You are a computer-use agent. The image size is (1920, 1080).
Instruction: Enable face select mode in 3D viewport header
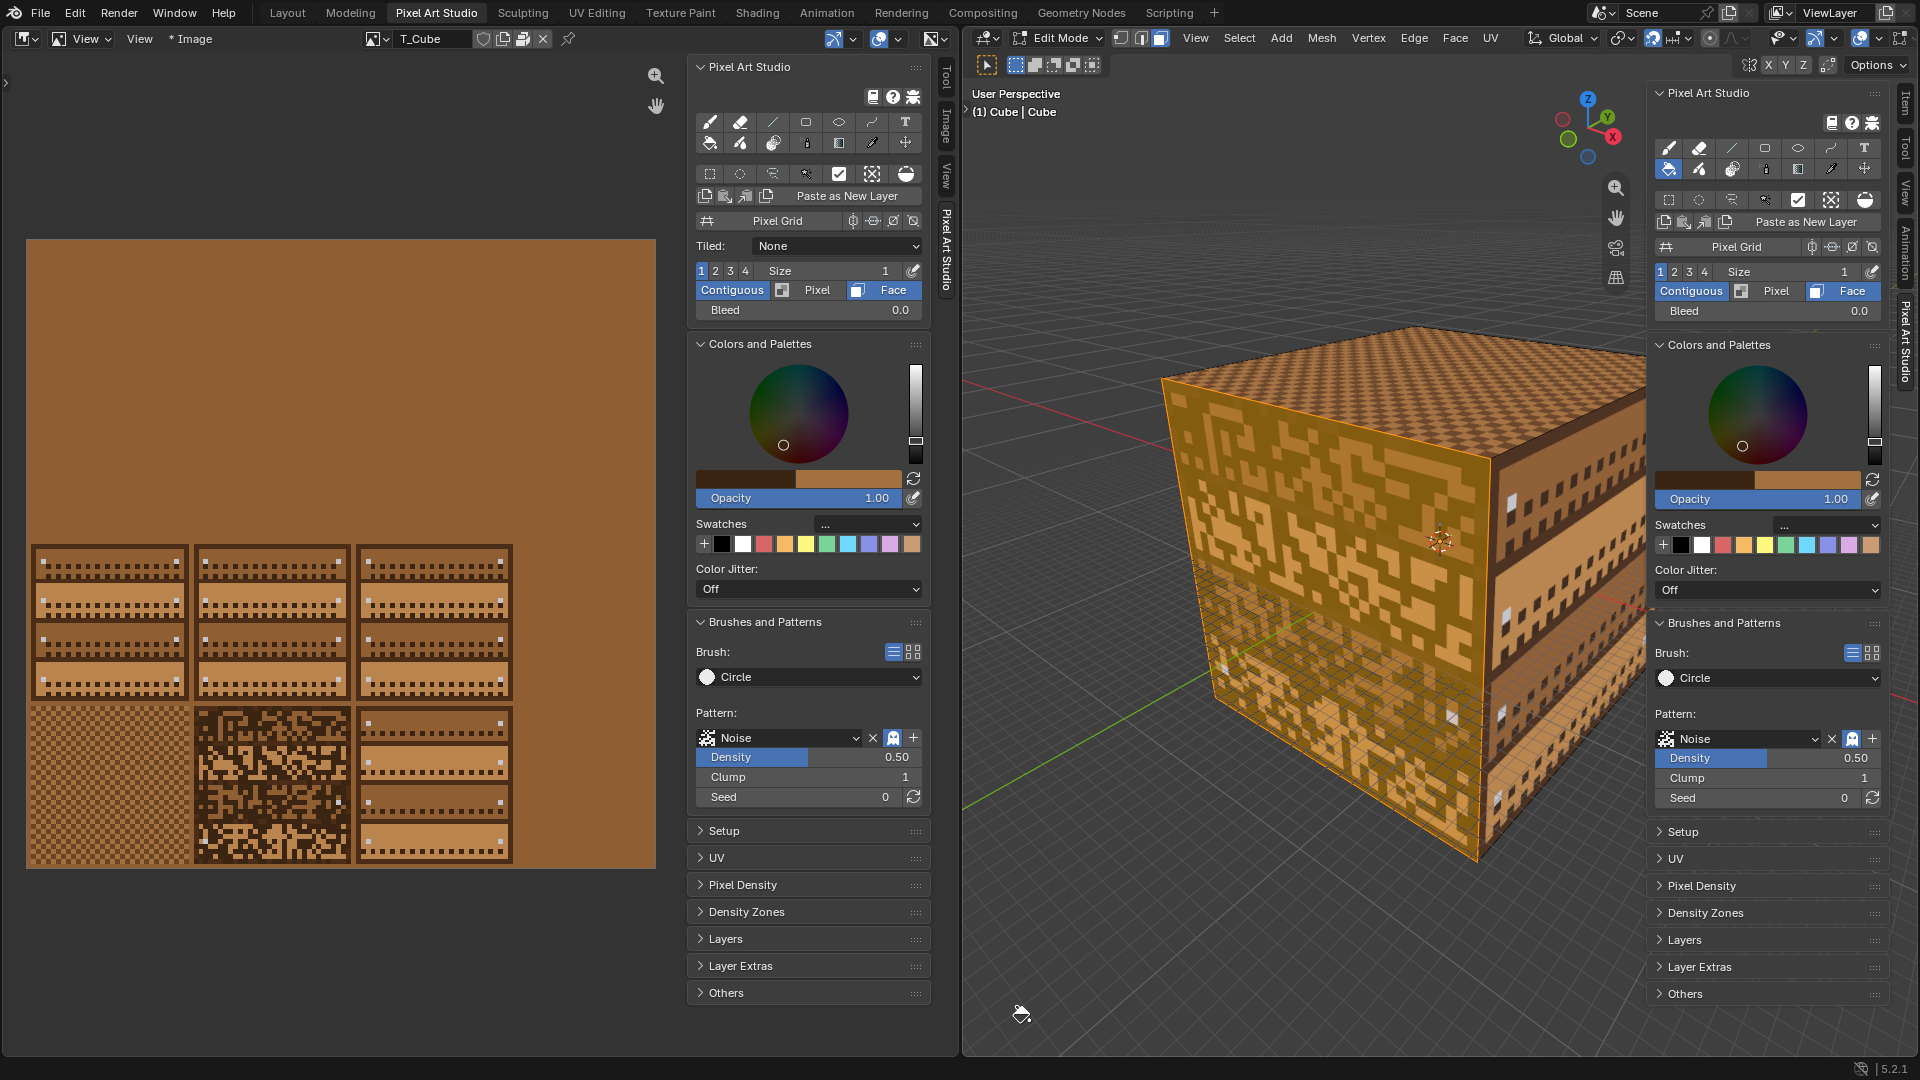click(1160, 38)
